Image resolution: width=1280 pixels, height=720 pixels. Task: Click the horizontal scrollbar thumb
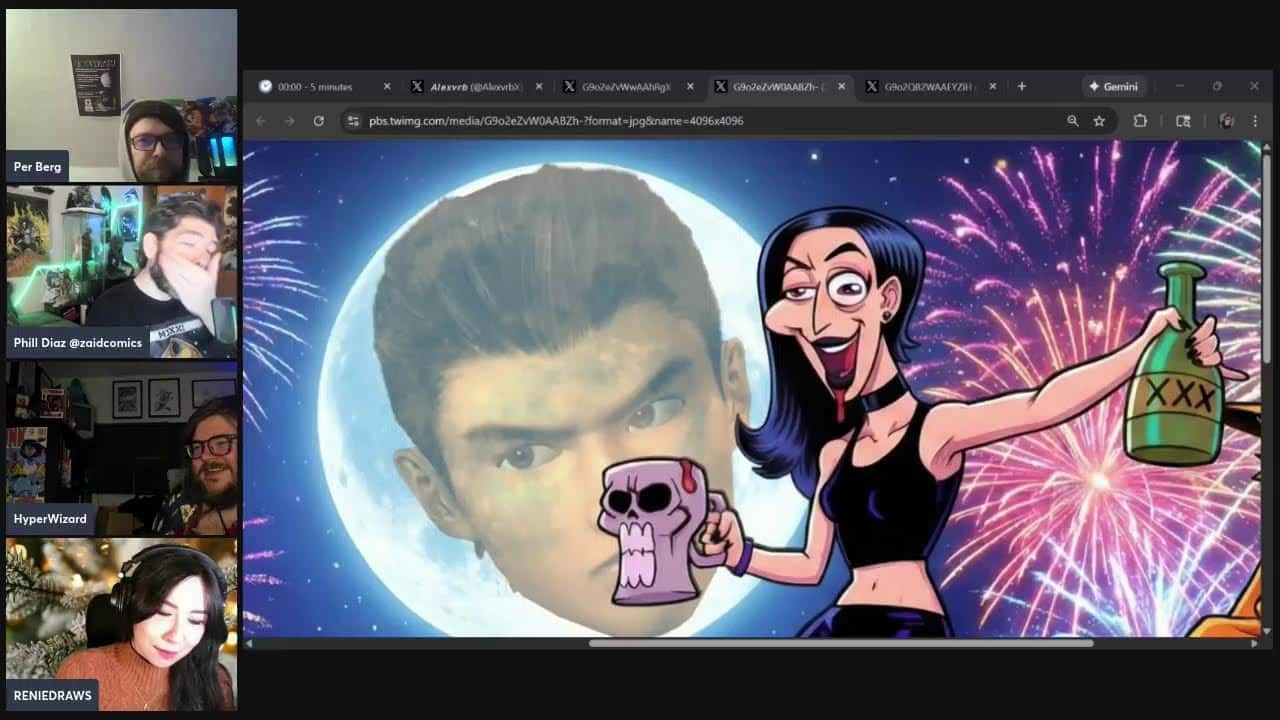pos(840,643)
